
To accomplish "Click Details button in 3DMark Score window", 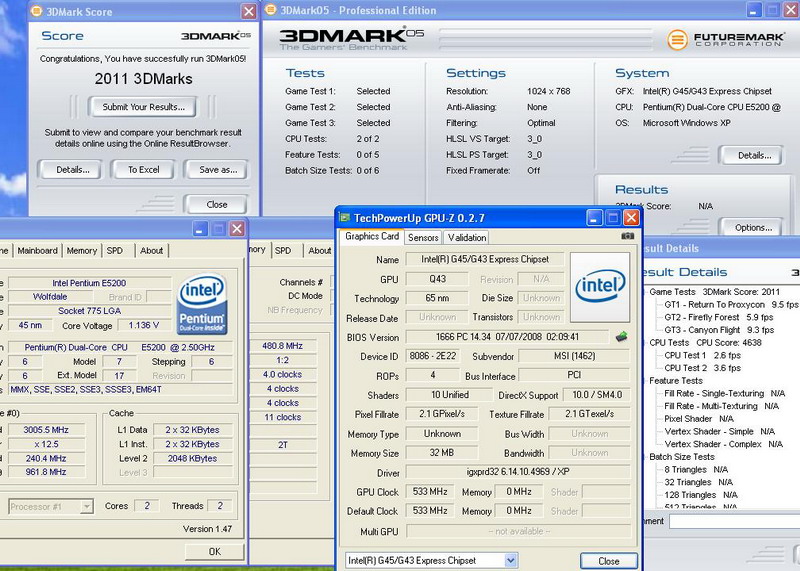I will (x=72, y=169).
